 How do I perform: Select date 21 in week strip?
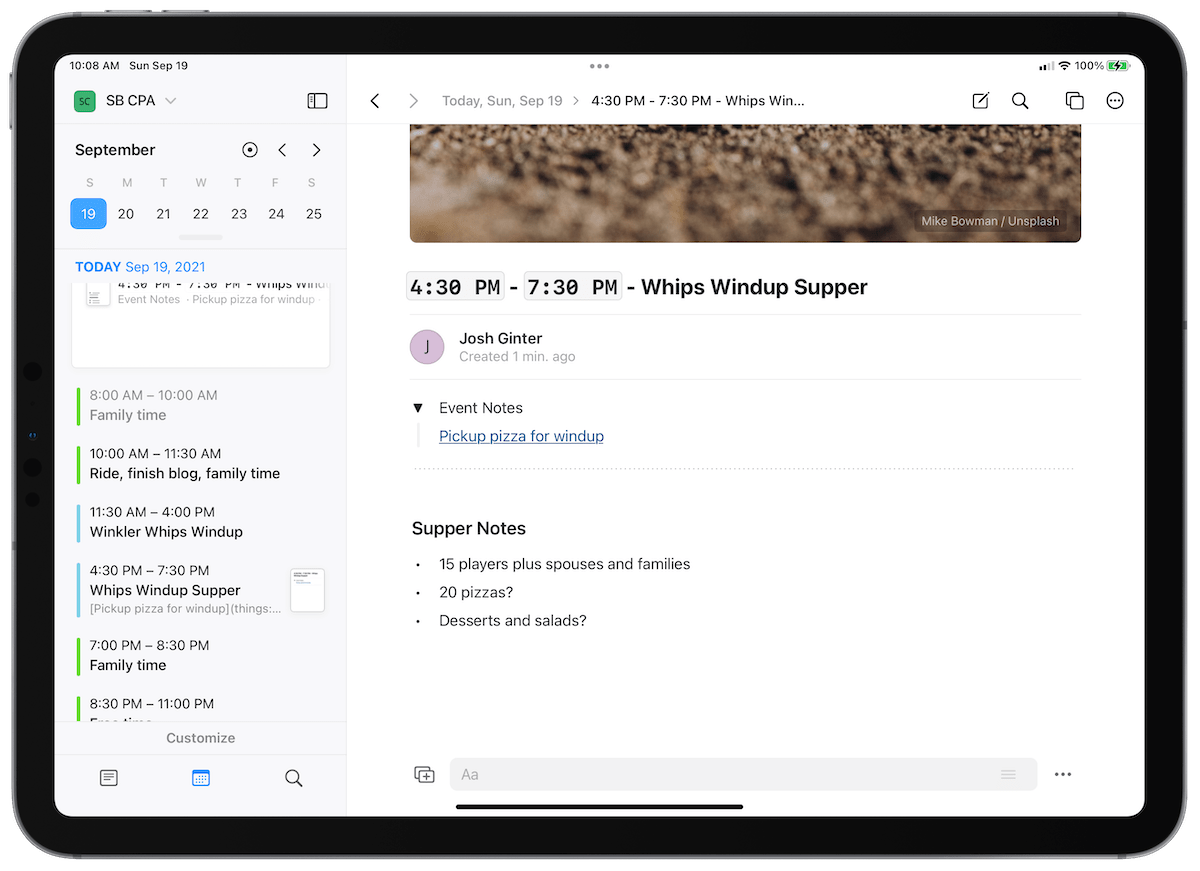point(163,213)
